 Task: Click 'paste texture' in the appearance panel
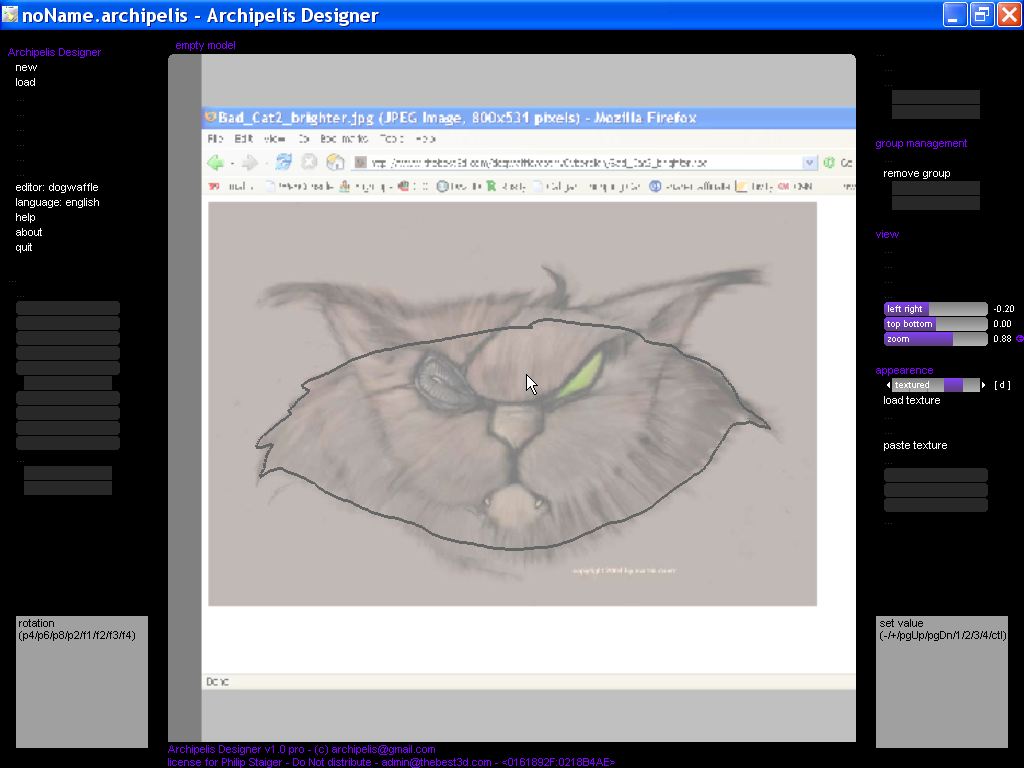tap(914, 445)
